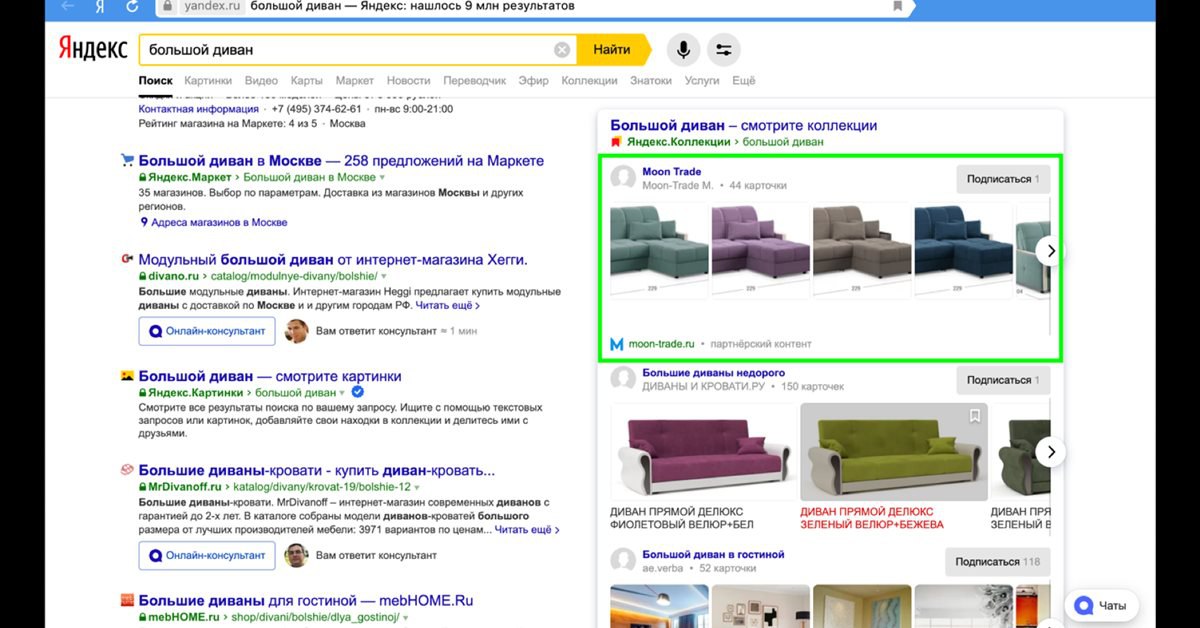This screenshot has width=1200, height=628.
Task: Open the moon-trade.ru partner link
Action: 662,344
